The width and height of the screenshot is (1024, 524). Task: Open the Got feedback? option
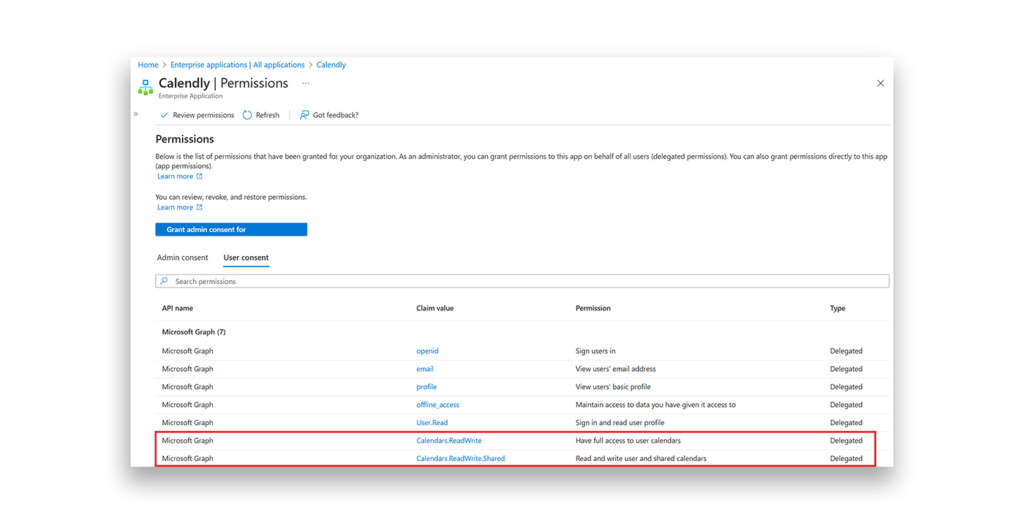point(329,115)
